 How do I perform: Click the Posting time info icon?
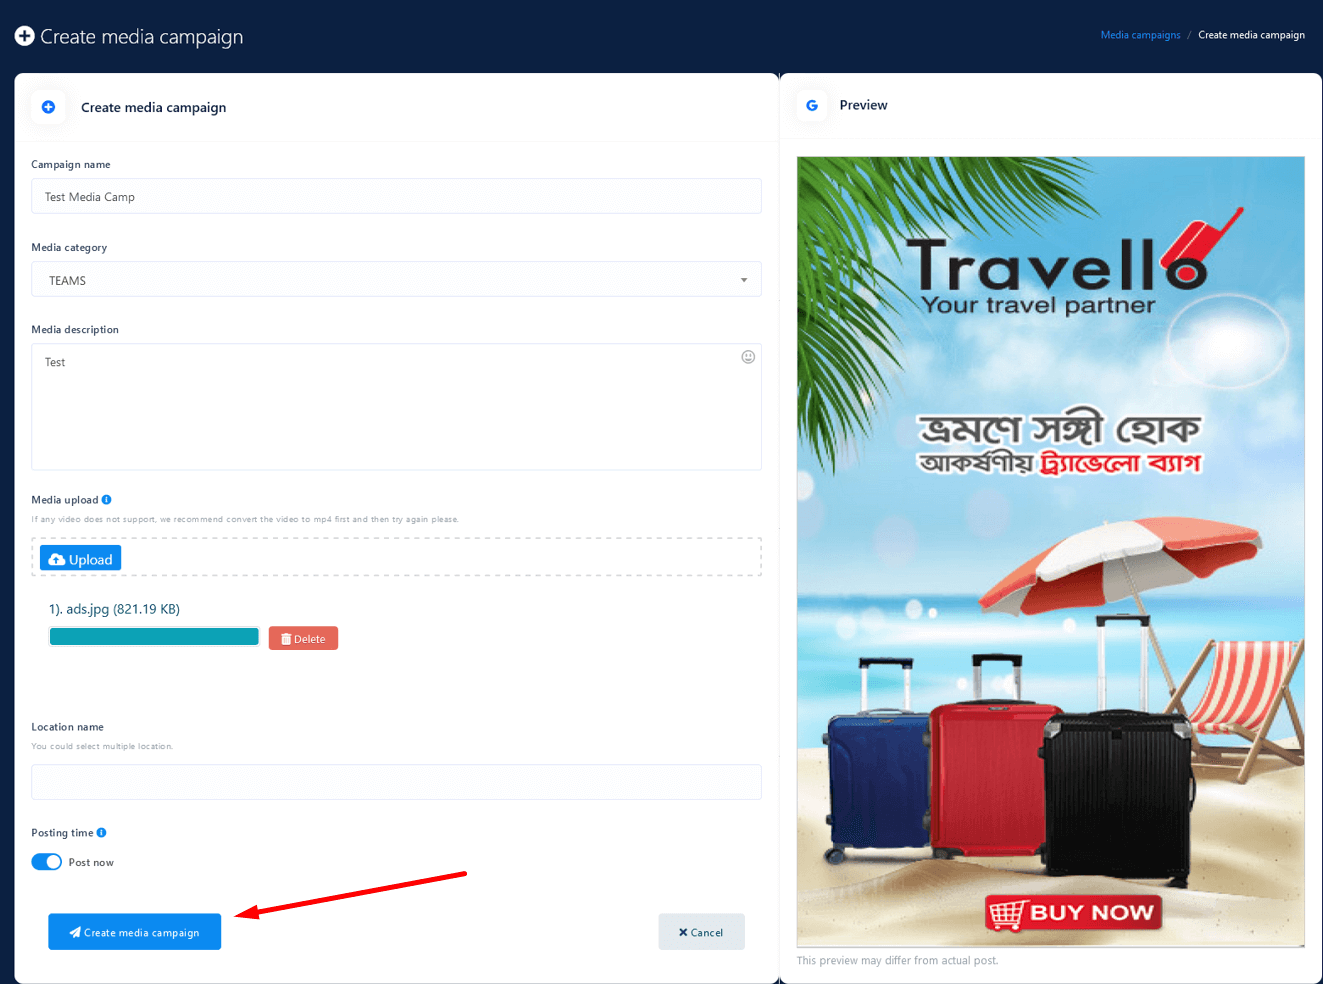(x=102, y=833)
